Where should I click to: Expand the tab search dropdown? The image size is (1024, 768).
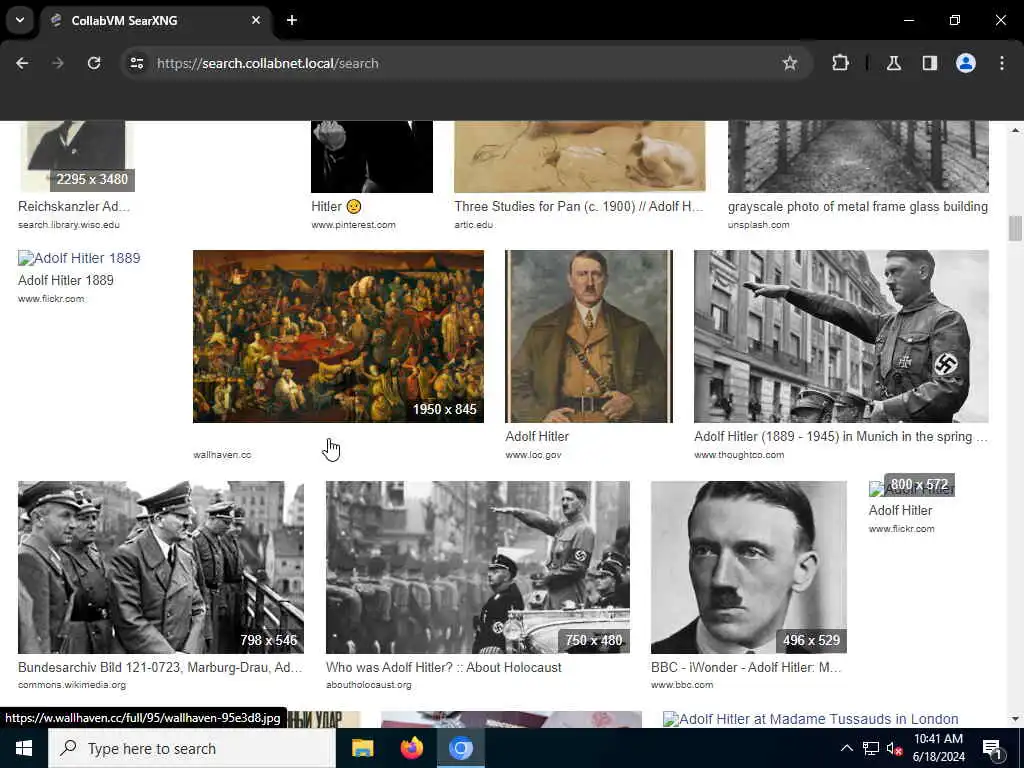coord(20,20)
